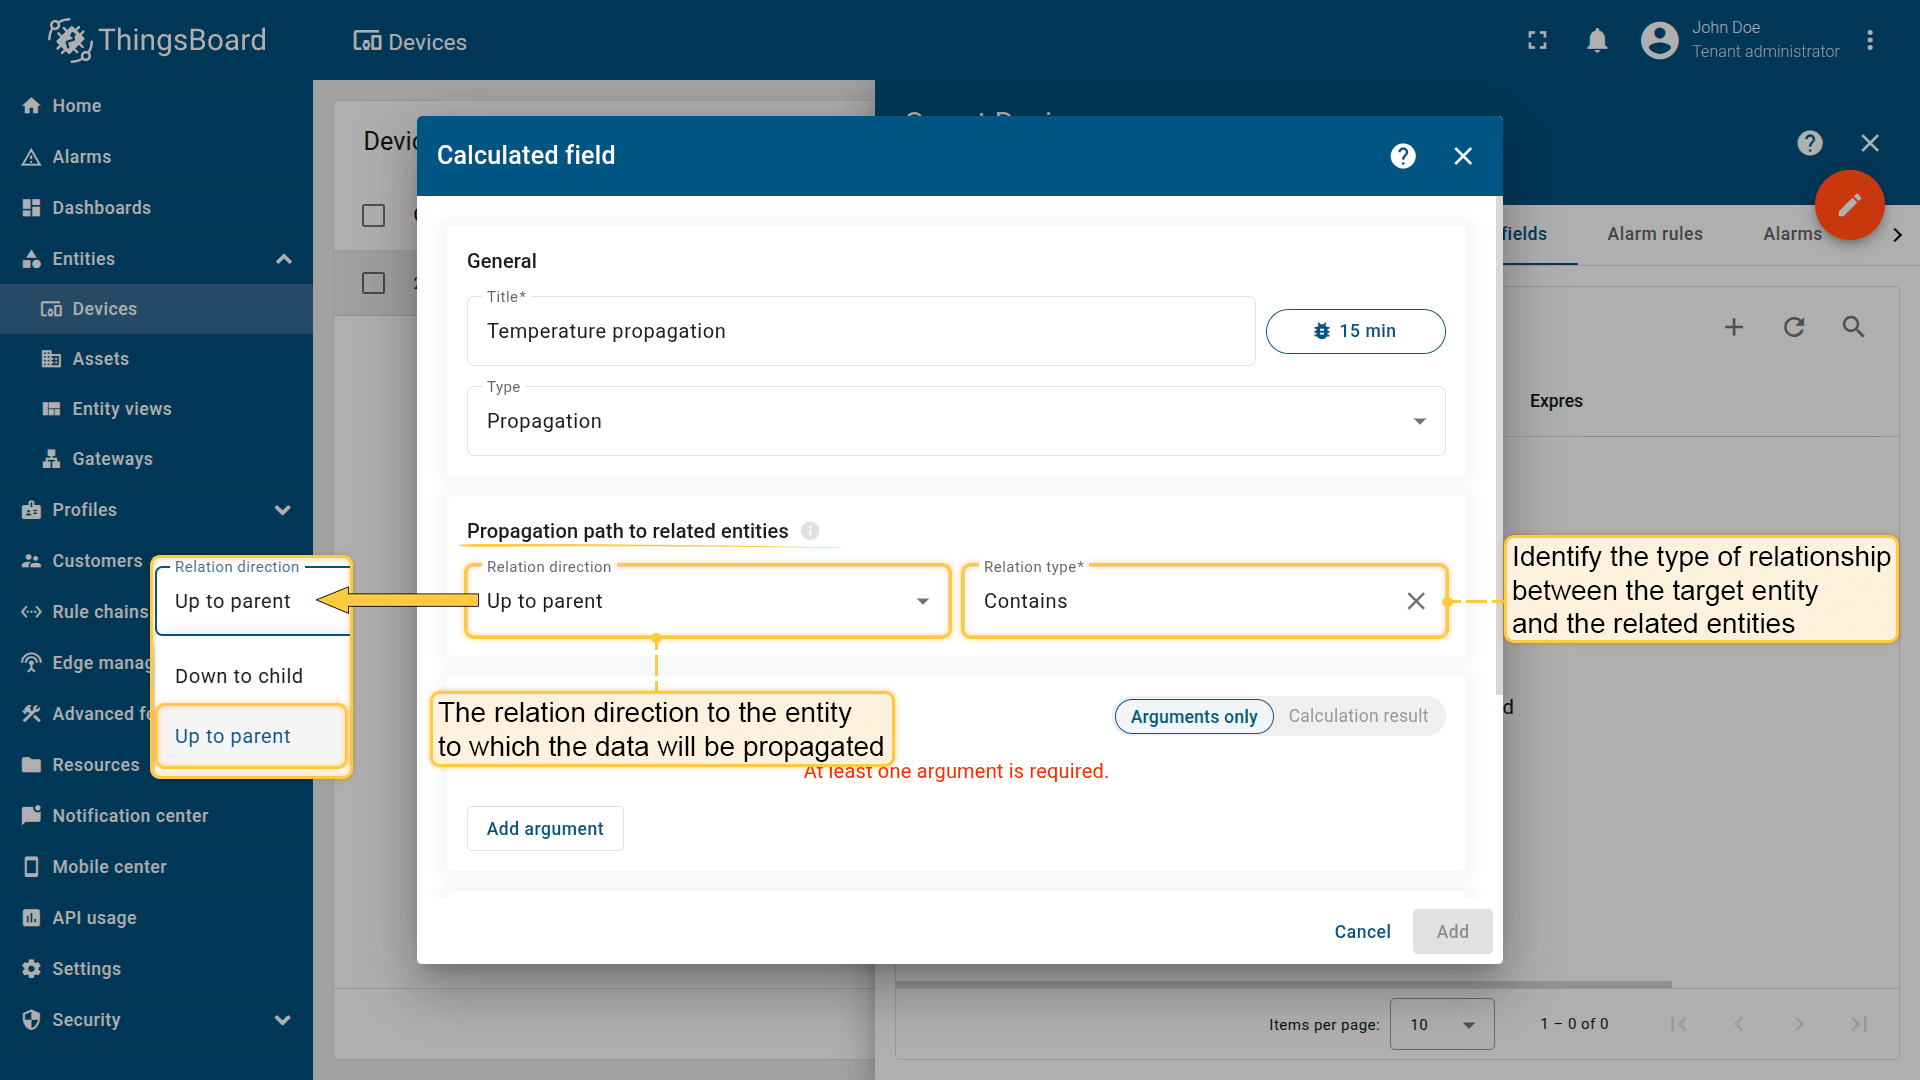Viewport: 1920px width, 1080px height.
Task: Switch to Calculation result toggle
Action: pos(1357,716)
